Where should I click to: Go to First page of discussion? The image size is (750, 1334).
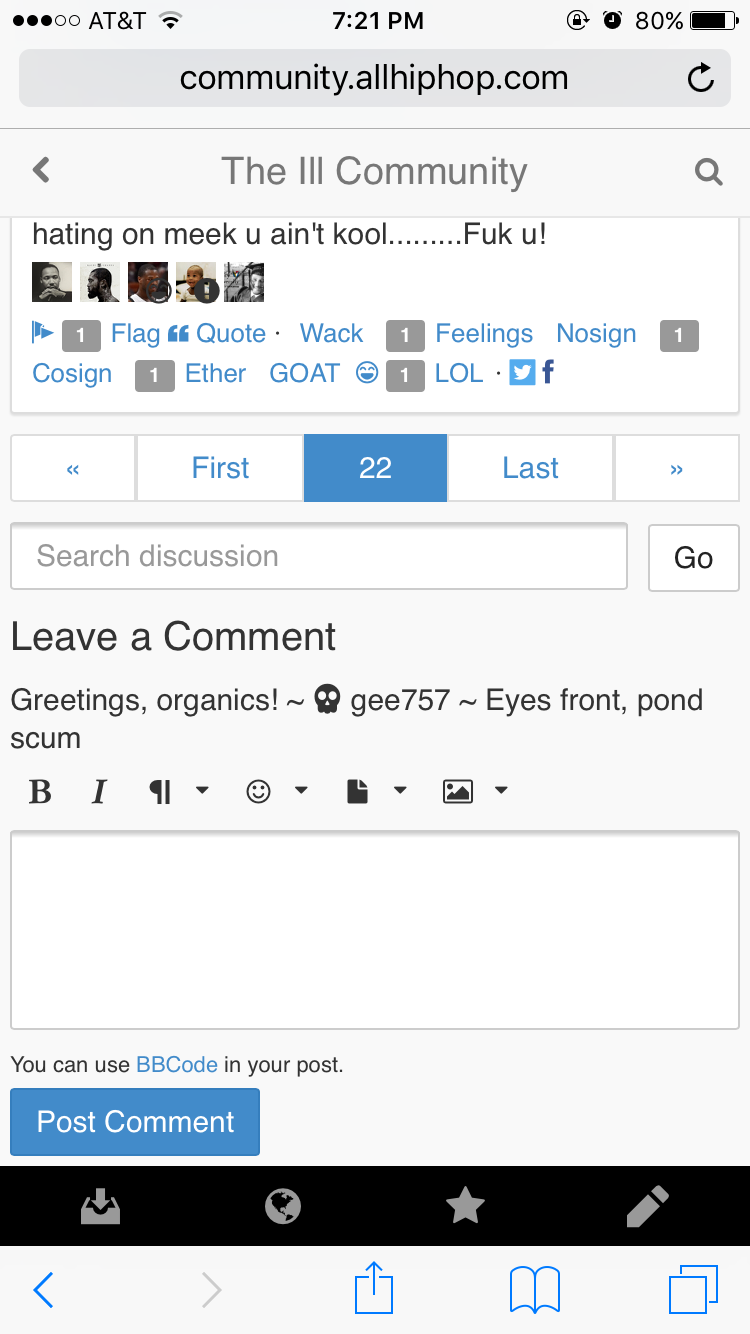click(220, 468)
